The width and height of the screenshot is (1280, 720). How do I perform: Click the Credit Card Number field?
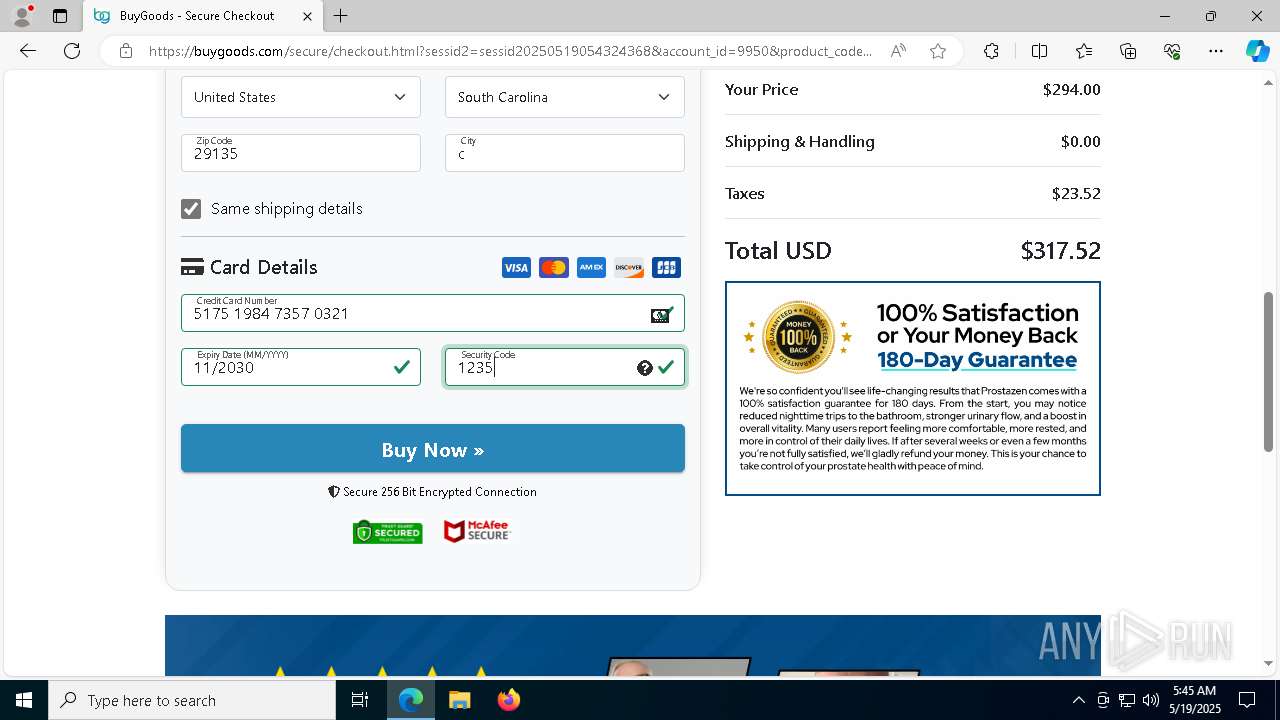[x=433, y=313]
